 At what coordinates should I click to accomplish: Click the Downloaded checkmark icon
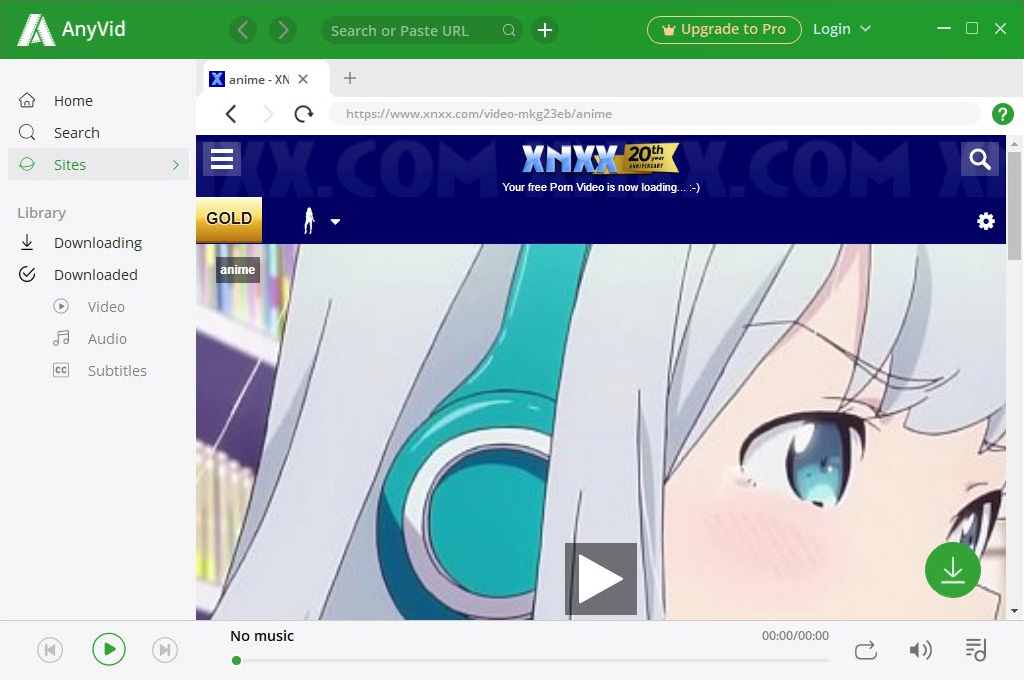coord(27,274)
